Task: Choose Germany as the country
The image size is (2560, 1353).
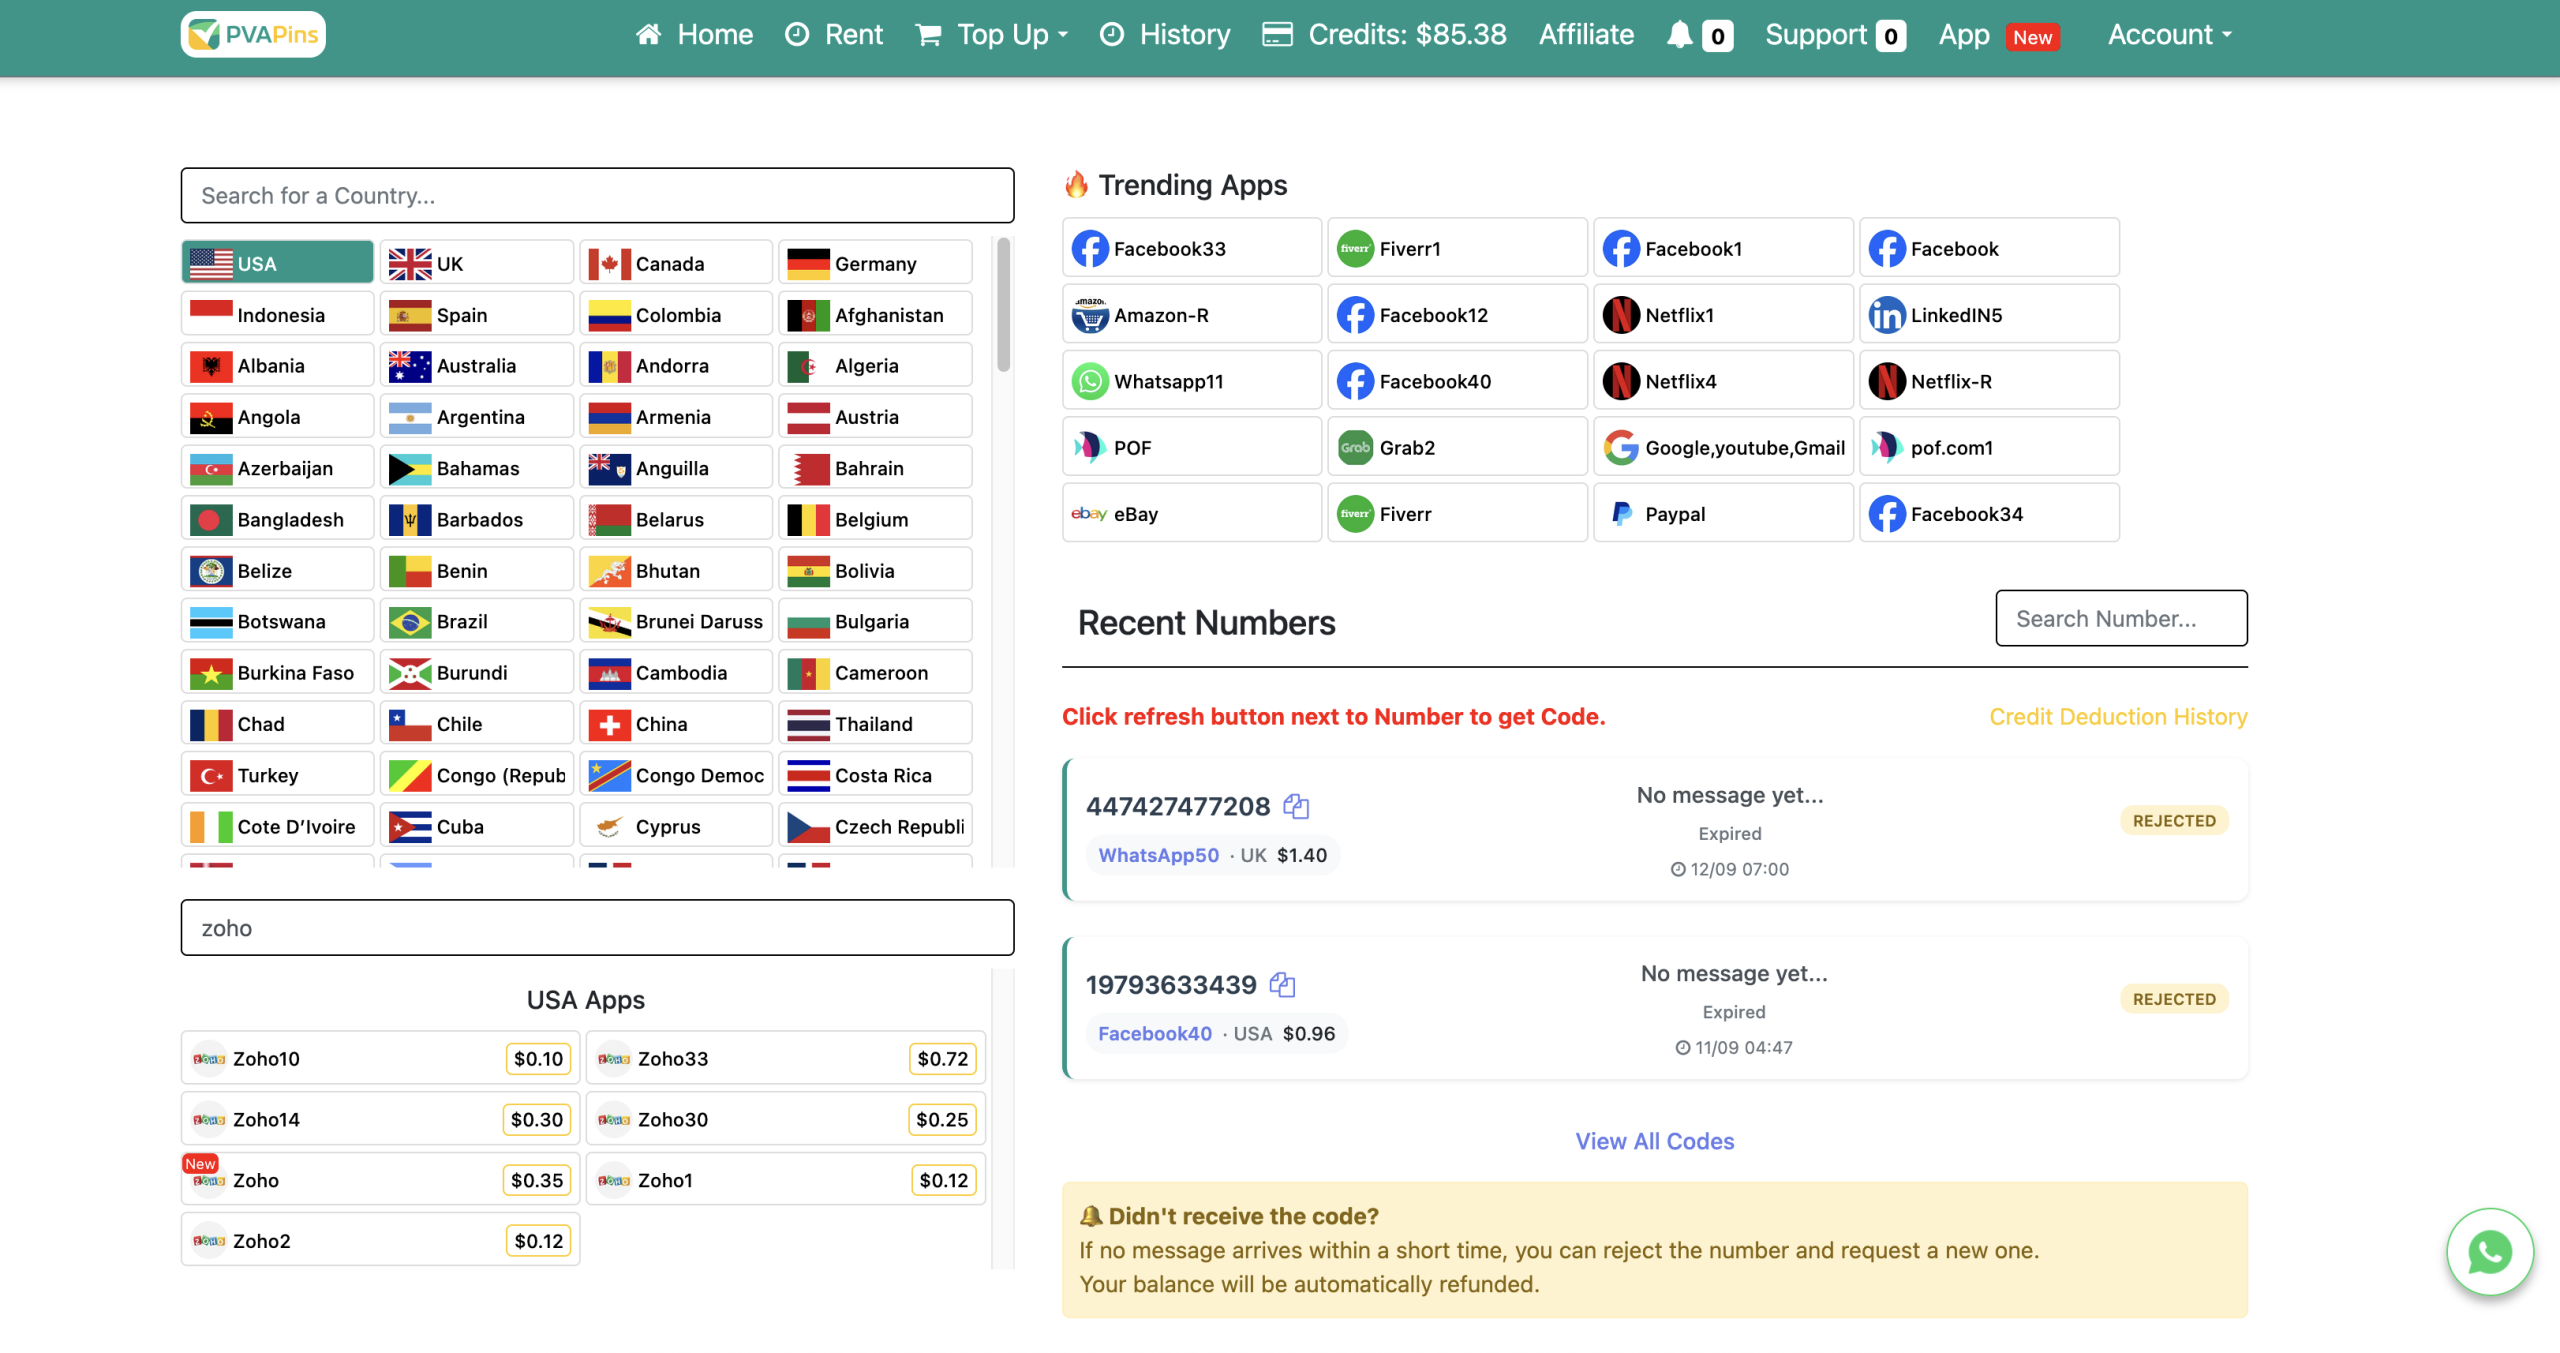Action: (x=874, y=263)
